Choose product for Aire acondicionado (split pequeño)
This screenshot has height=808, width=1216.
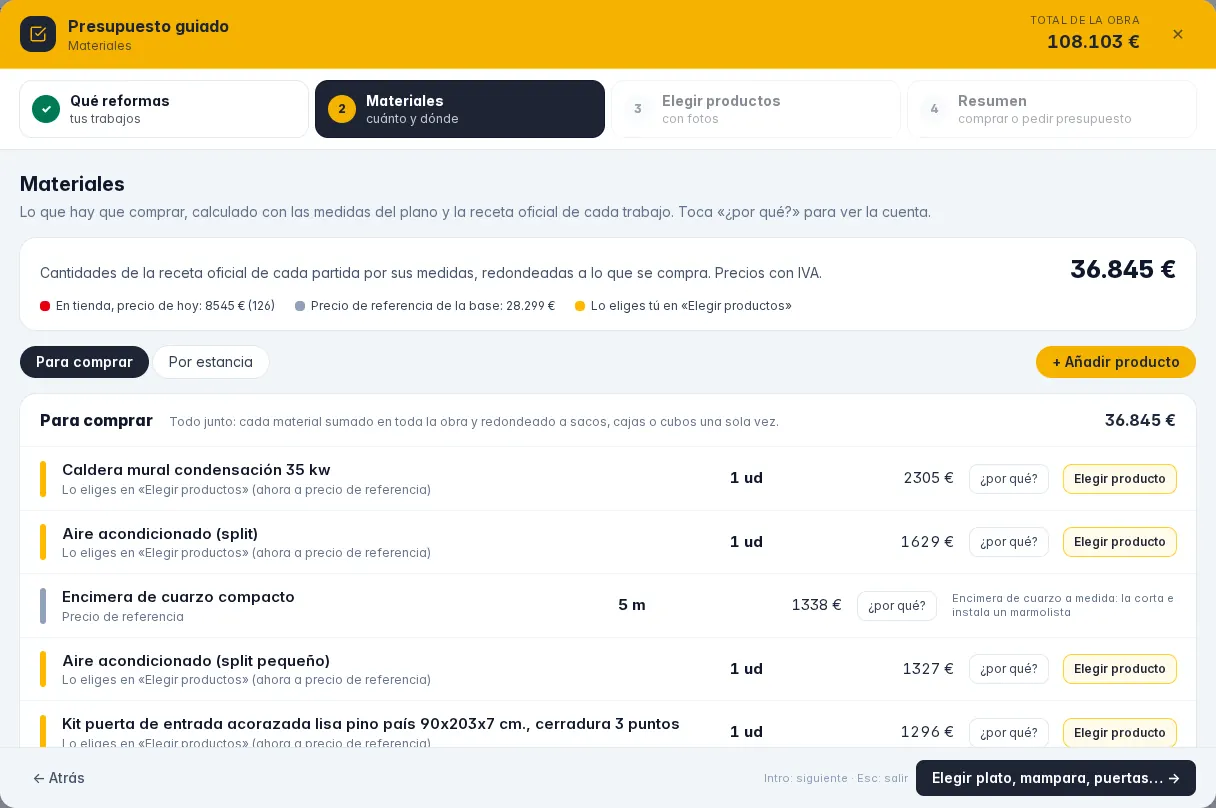[1120, 669]
